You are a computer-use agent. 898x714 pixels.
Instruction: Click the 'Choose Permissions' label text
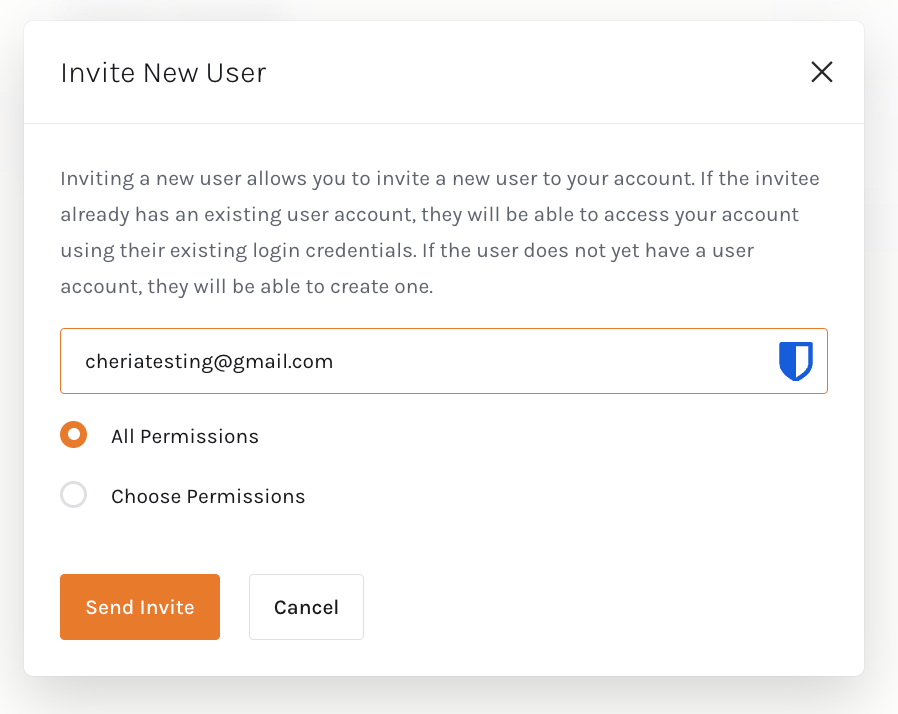click(208, 497)
